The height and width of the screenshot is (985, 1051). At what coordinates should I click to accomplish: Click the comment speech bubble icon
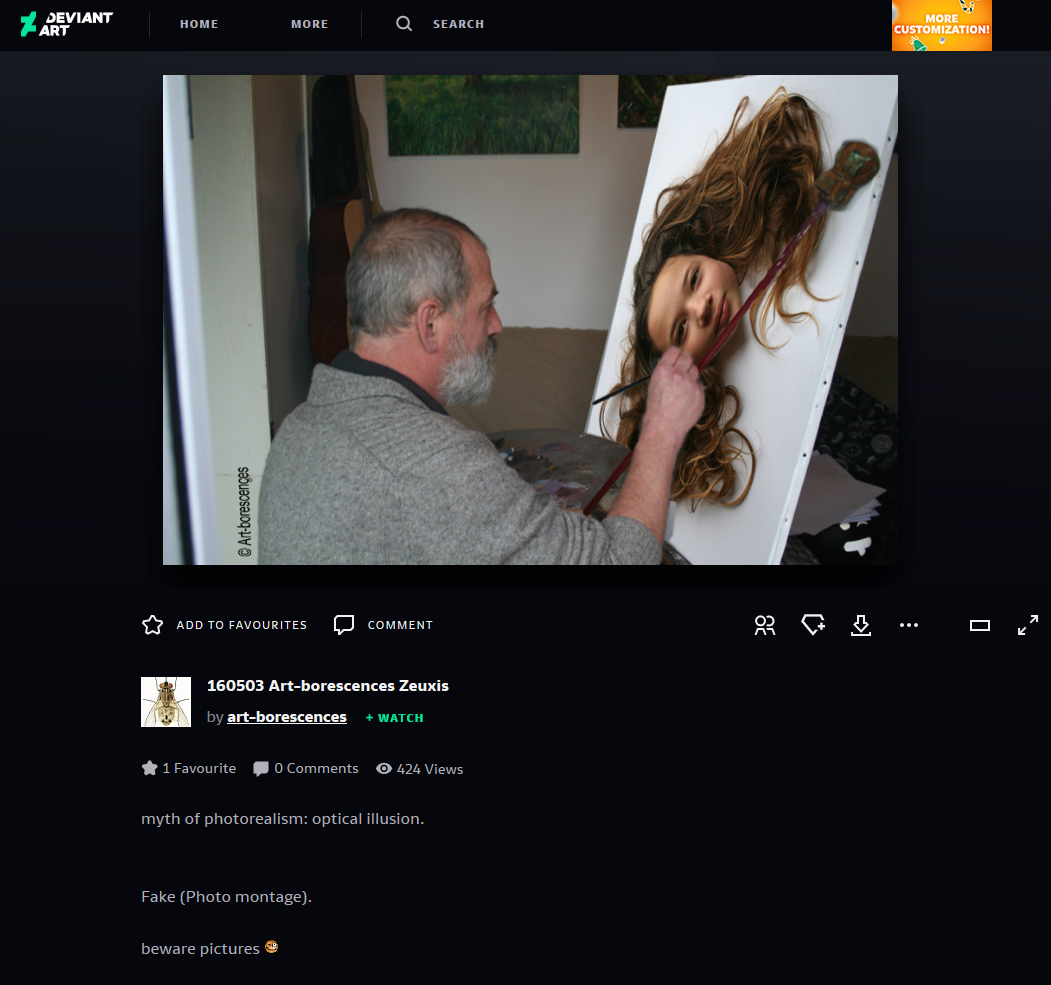pyautogui.click(x=344, y=625)
